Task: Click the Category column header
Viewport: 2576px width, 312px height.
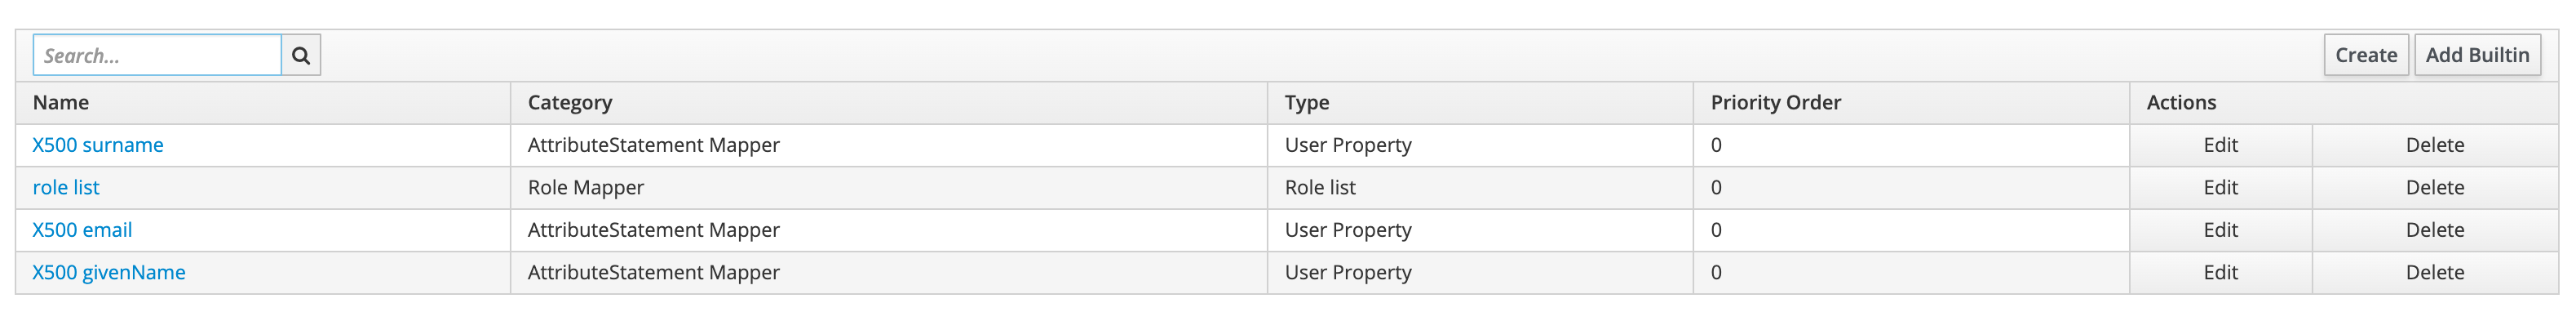Action: click(570, 102)
